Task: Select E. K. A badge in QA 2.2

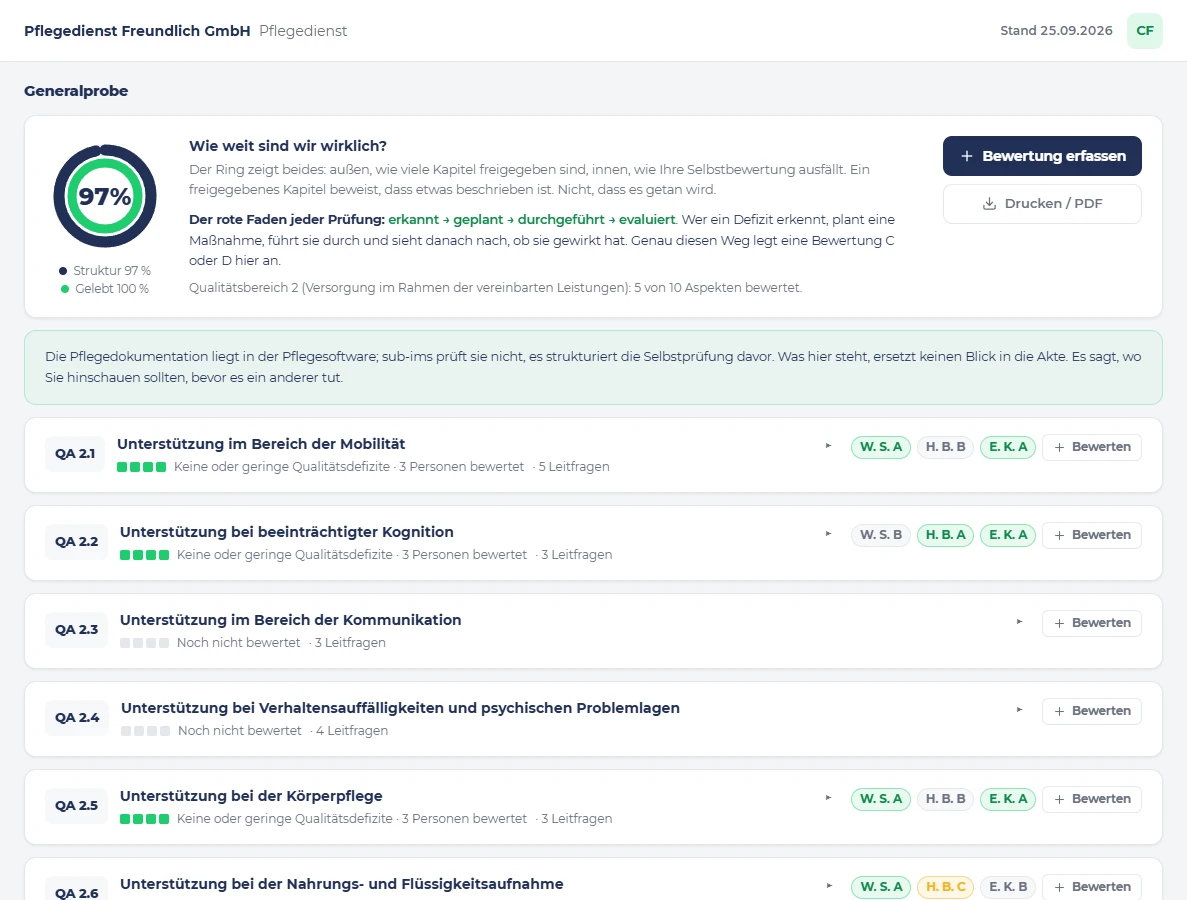Action: 1008,535
